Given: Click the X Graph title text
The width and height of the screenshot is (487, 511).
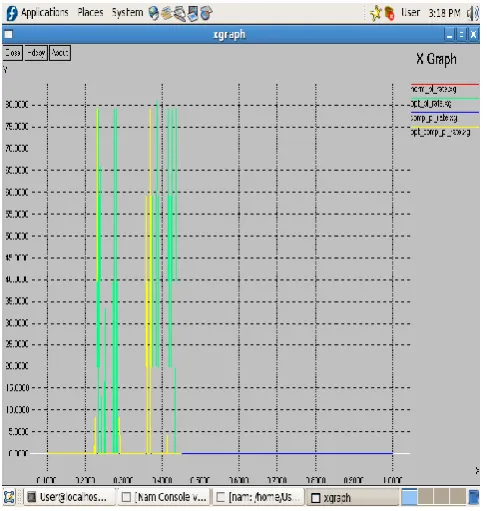Looking at the screenshot, I should (436, 59).
